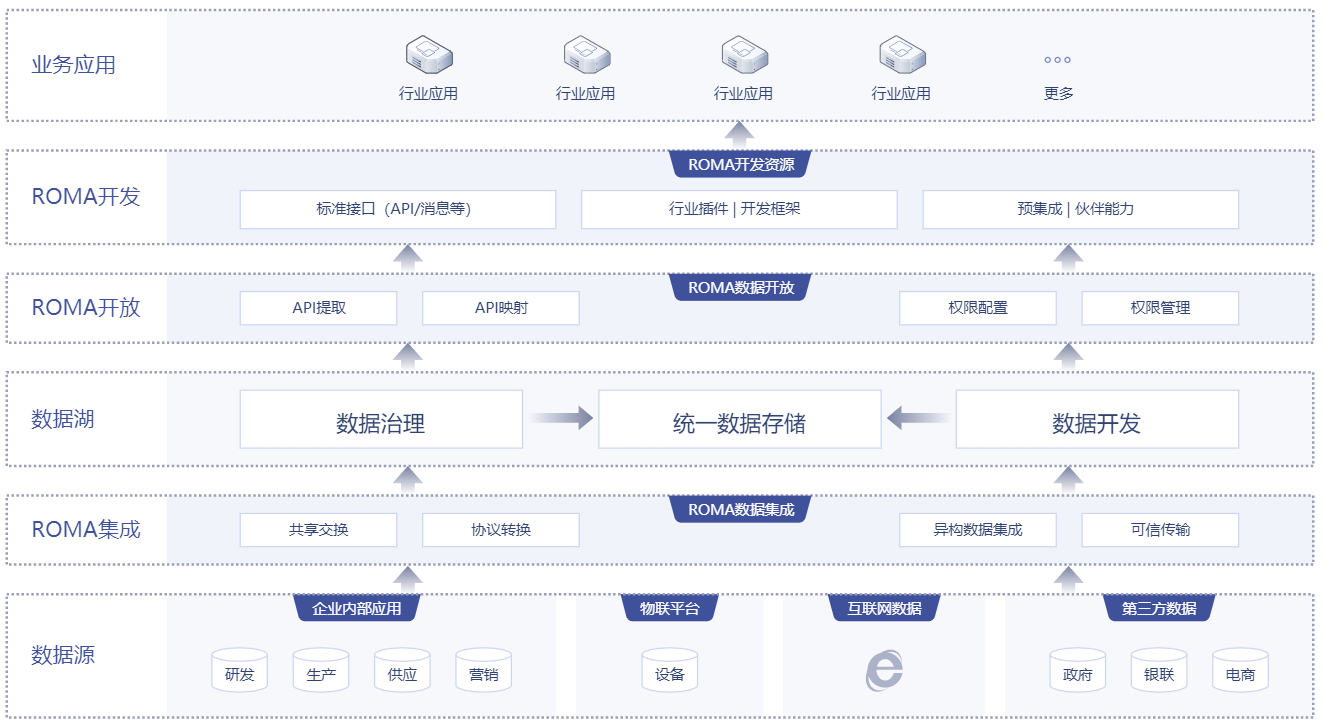Select the 研发 database cylinder
The height and width of the screenshot is (726, 1323).
click(x=240, y=669)
